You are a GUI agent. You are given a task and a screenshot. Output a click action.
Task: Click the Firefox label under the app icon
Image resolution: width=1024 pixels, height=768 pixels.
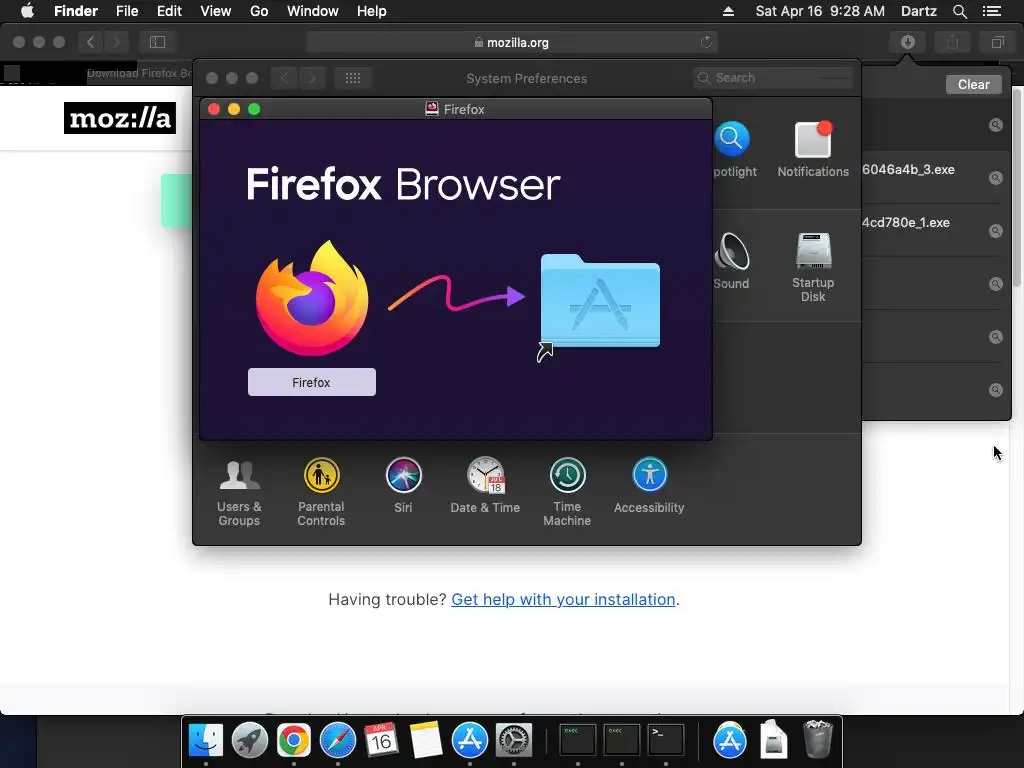pyautogui.click(x=312, y=382)
